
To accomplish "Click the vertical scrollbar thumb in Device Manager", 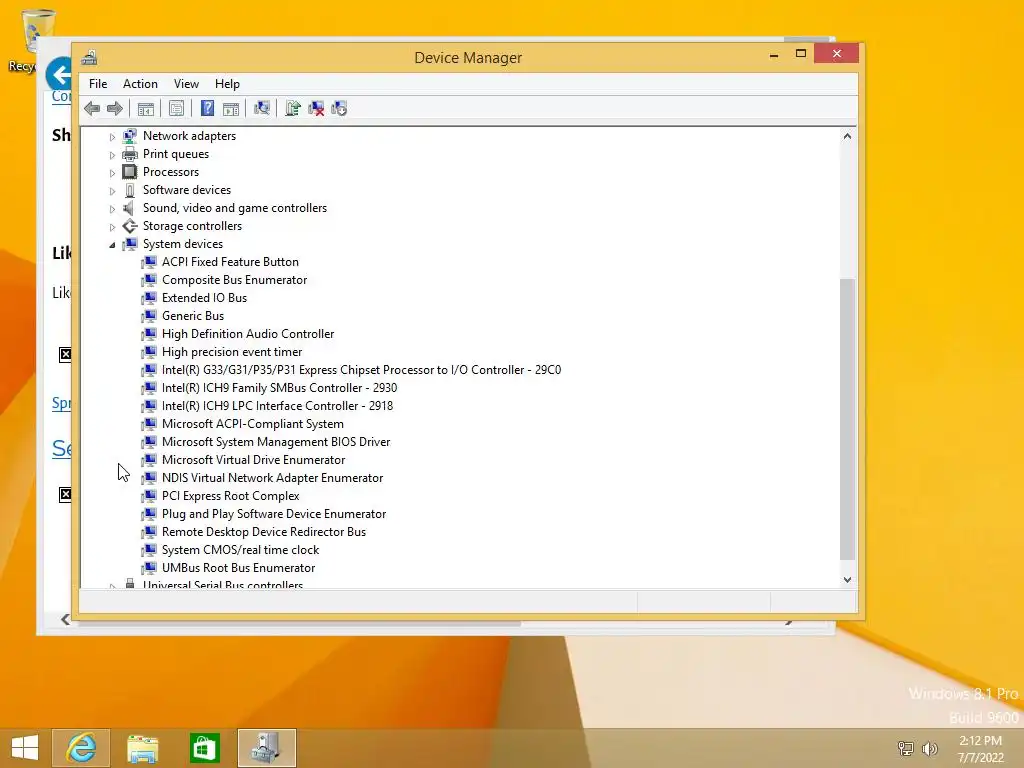I will (847, 419).
